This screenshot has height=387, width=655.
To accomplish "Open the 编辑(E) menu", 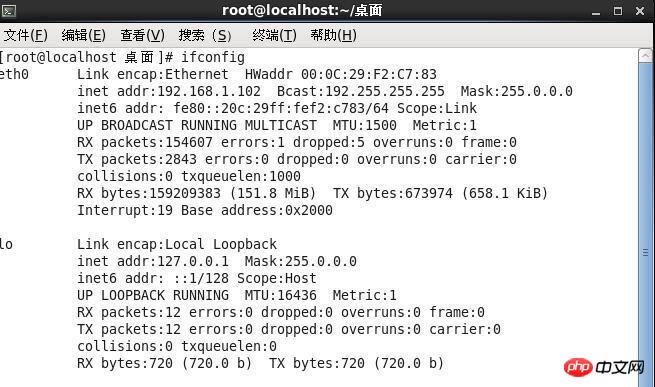I will (84, 35).
